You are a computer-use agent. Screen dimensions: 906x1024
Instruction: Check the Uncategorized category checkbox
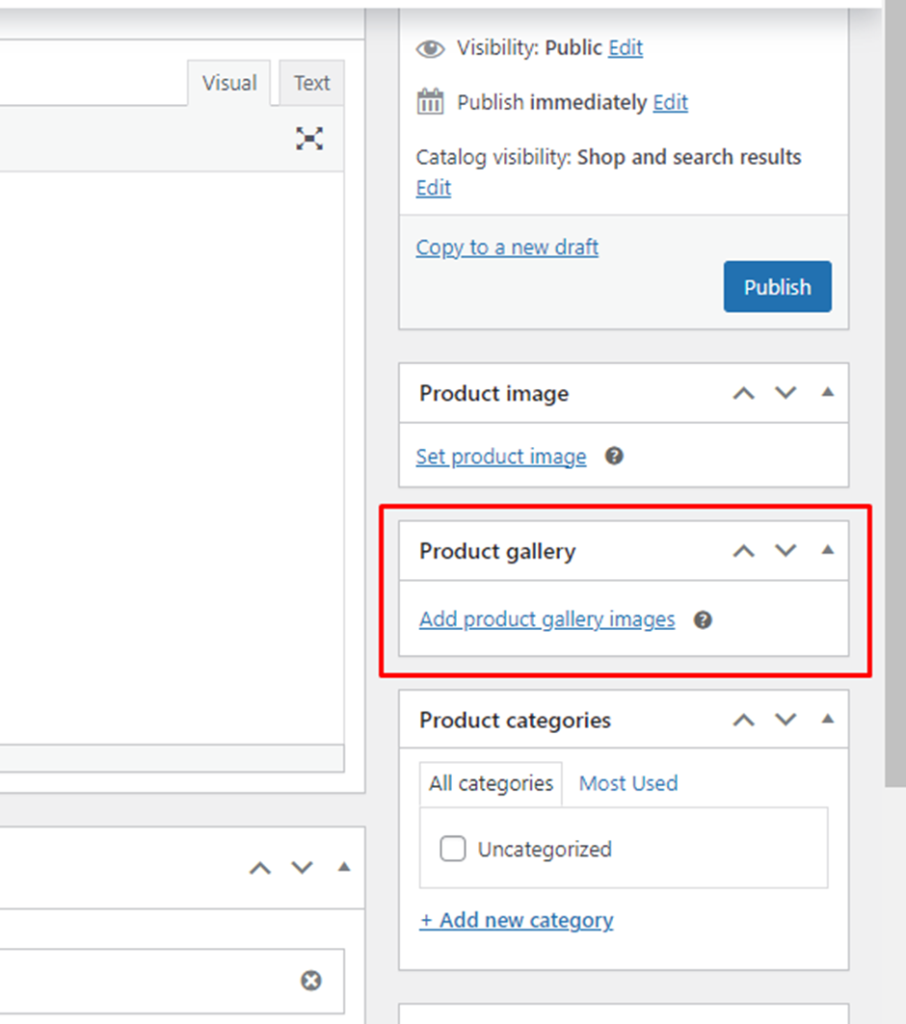[452, 848]
